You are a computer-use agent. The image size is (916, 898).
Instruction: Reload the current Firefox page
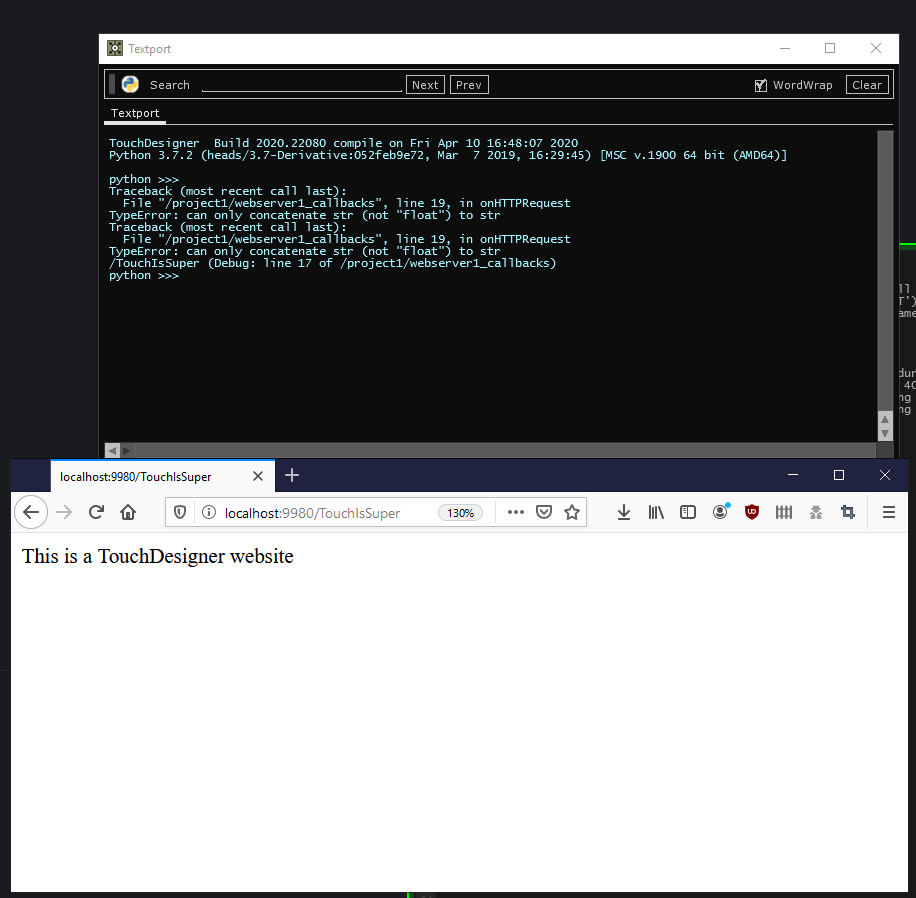(x=96, y=512)
